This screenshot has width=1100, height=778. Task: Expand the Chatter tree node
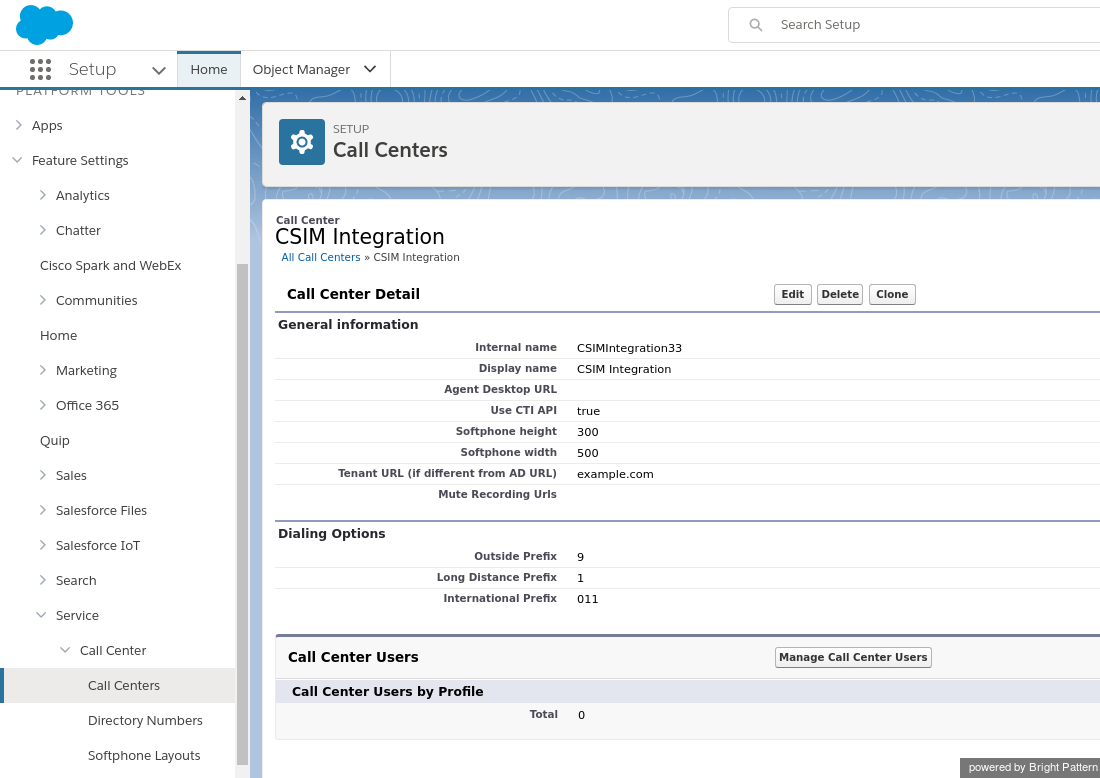43,230
